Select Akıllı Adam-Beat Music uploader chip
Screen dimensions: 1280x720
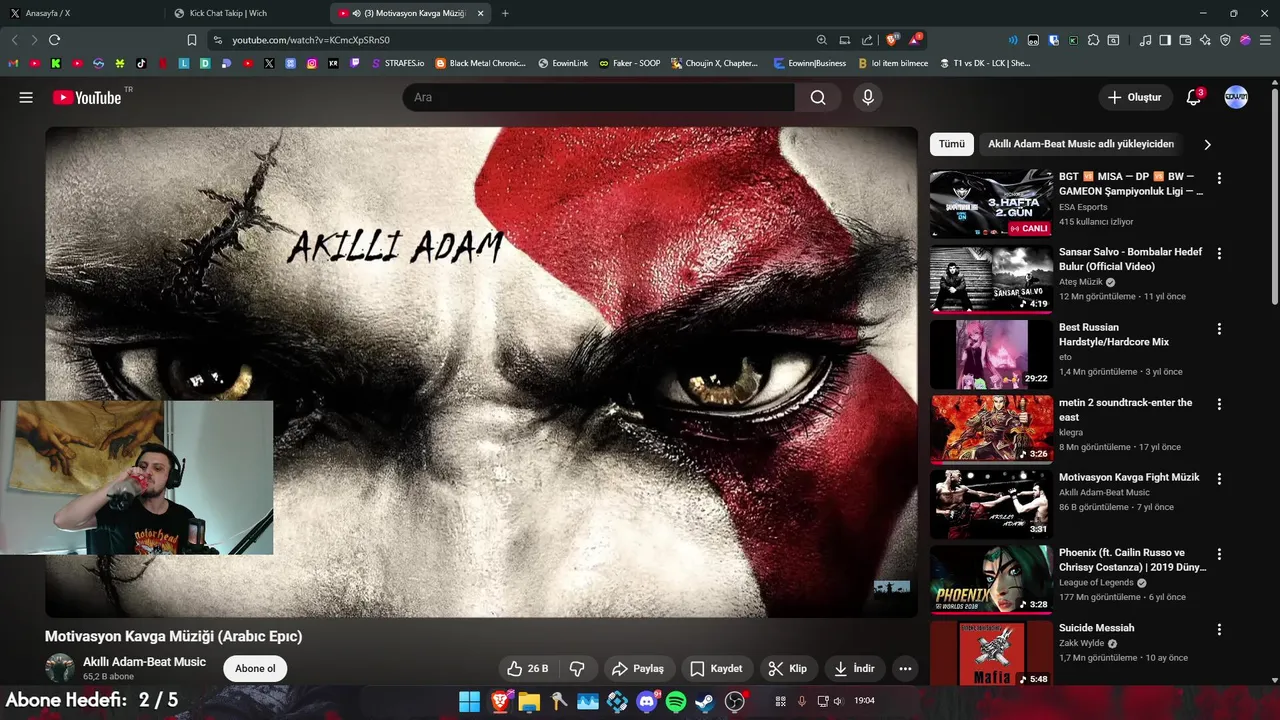[x=1081, y=144]
